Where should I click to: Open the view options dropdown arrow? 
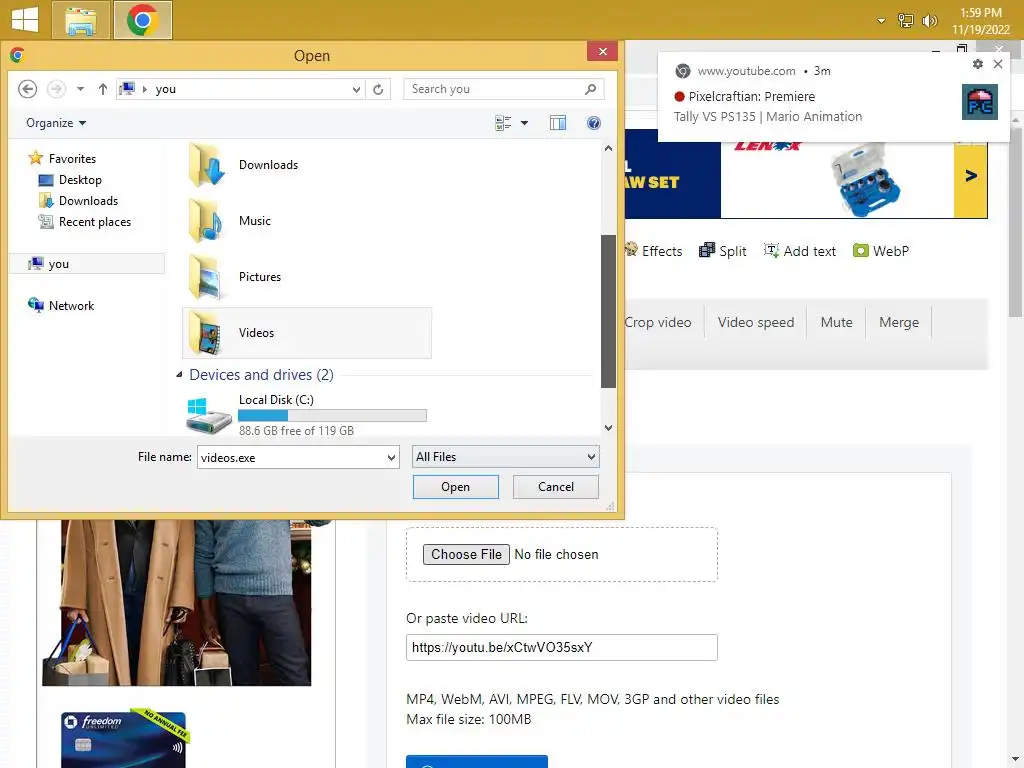tap(524, 123)
